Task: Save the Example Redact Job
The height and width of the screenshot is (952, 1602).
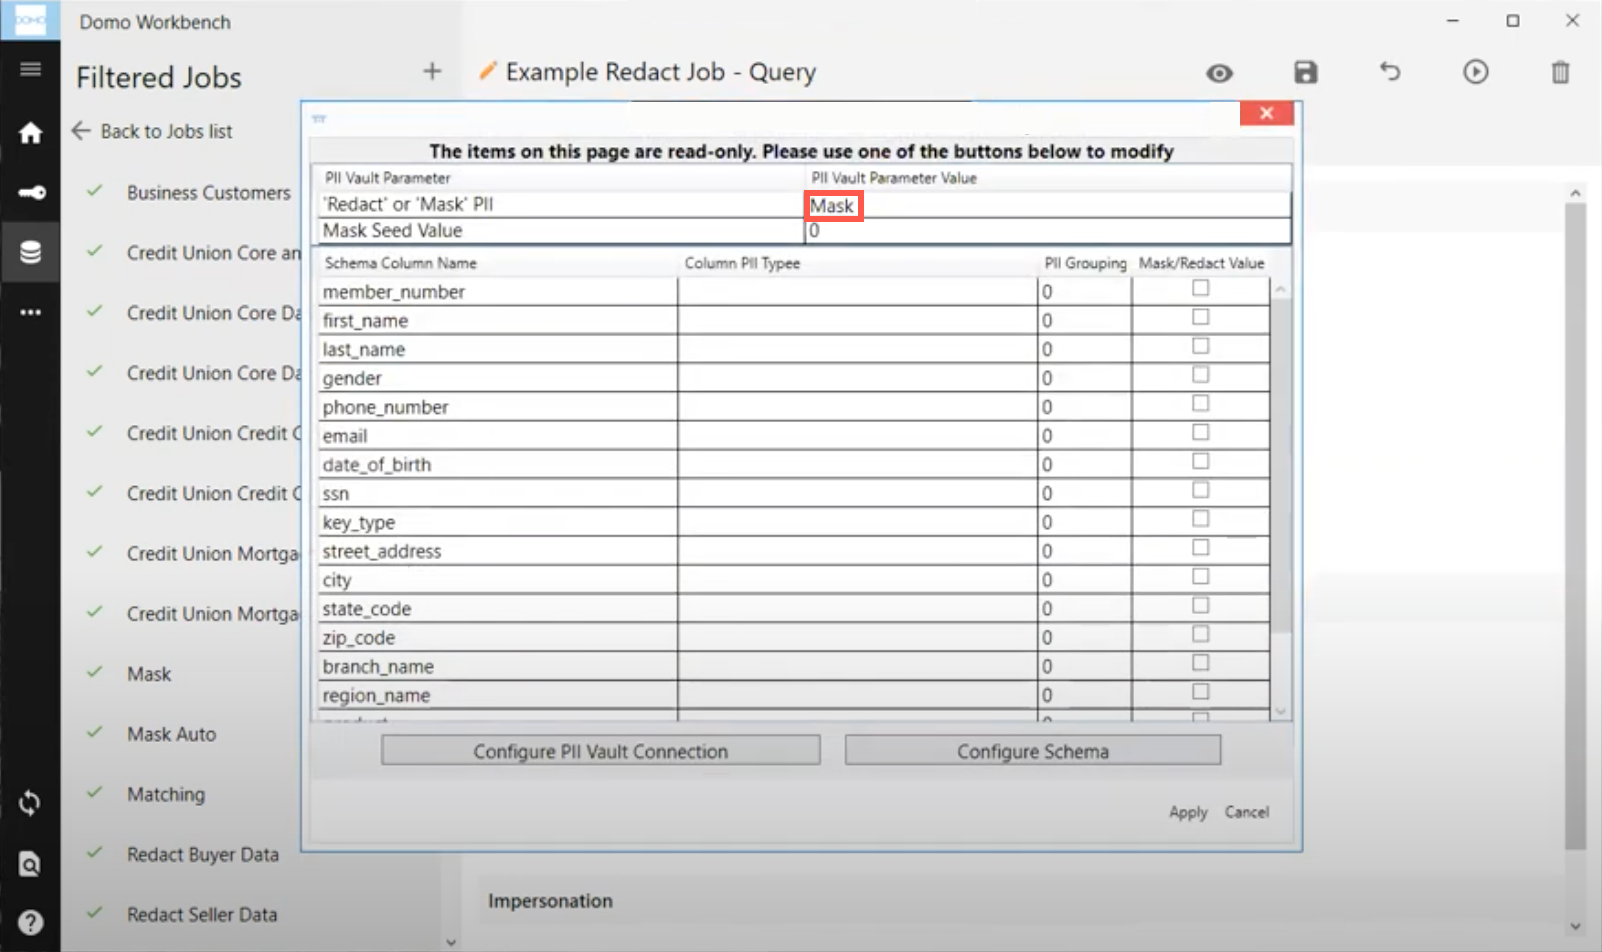Action: pyautogui.click(x=1305, y=72)
